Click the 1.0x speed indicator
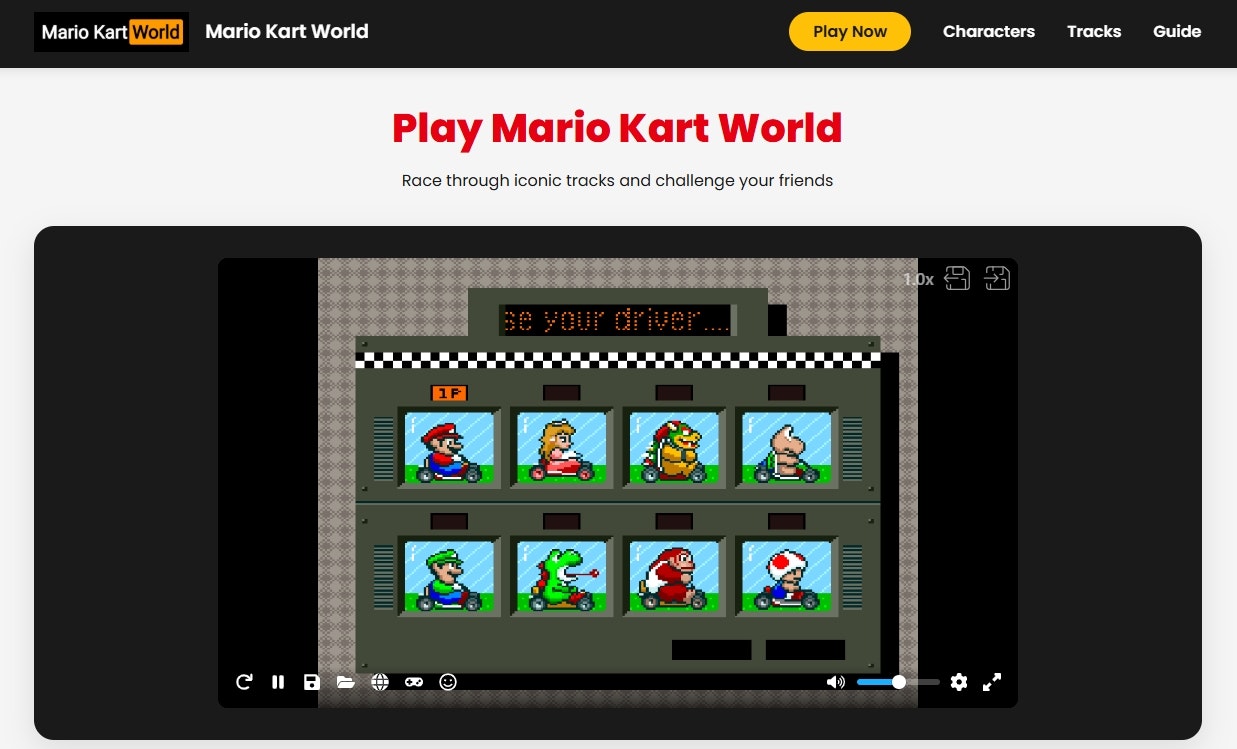Image resolution: width=1237 pixels, height=749 pixels. pos(918,279)
